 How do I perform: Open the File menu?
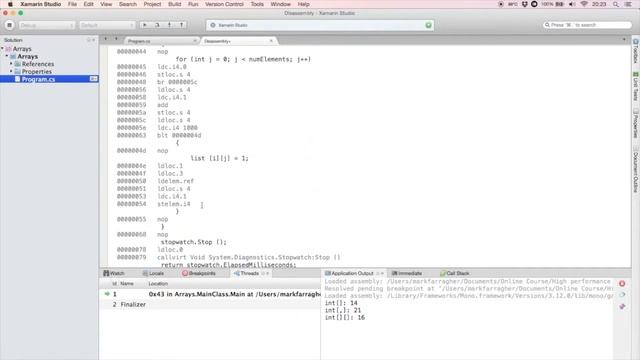(x=72, y=4)
